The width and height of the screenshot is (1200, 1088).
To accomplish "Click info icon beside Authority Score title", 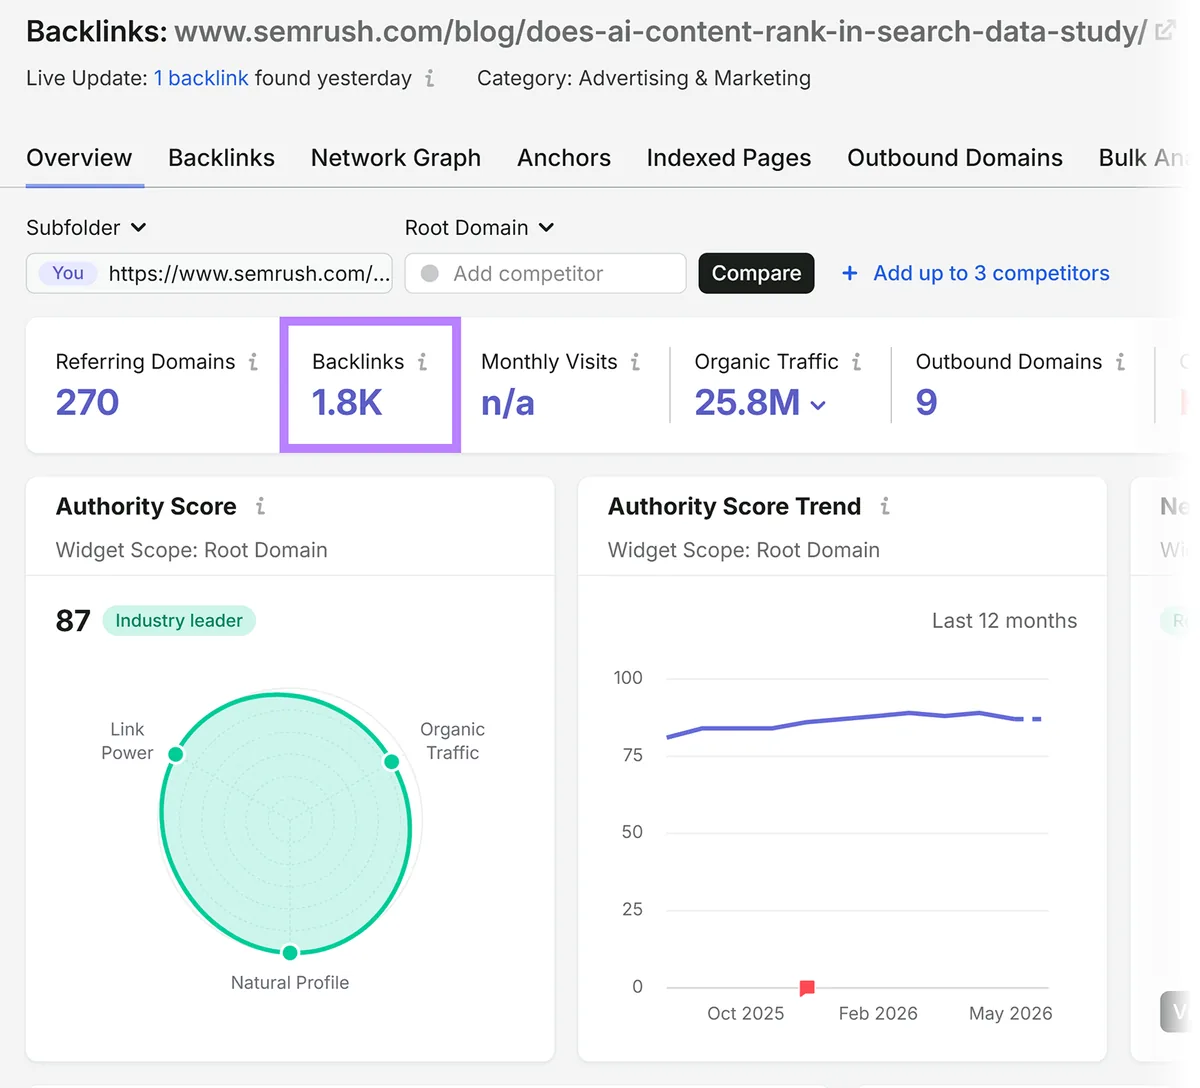I will pyautogui.click(x=260, y=507).
